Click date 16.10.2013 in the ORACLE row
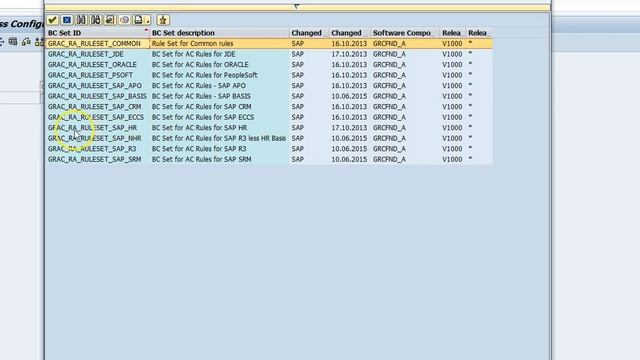Screen dimensions: 640x360 [x=349, y=64]
